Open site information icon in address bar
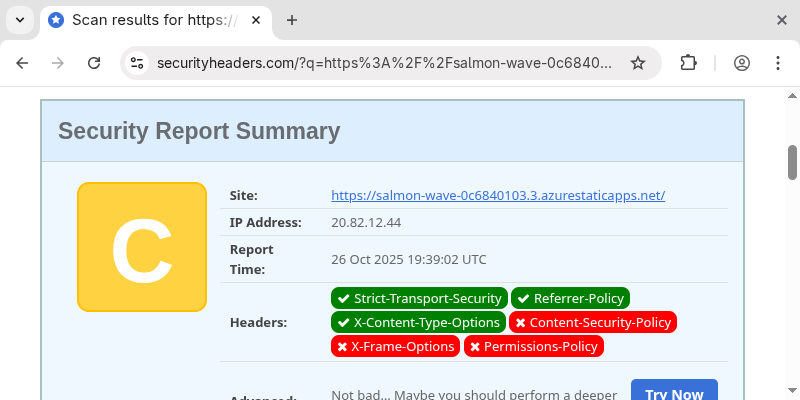The image size is (800, 400). point(138,63)
